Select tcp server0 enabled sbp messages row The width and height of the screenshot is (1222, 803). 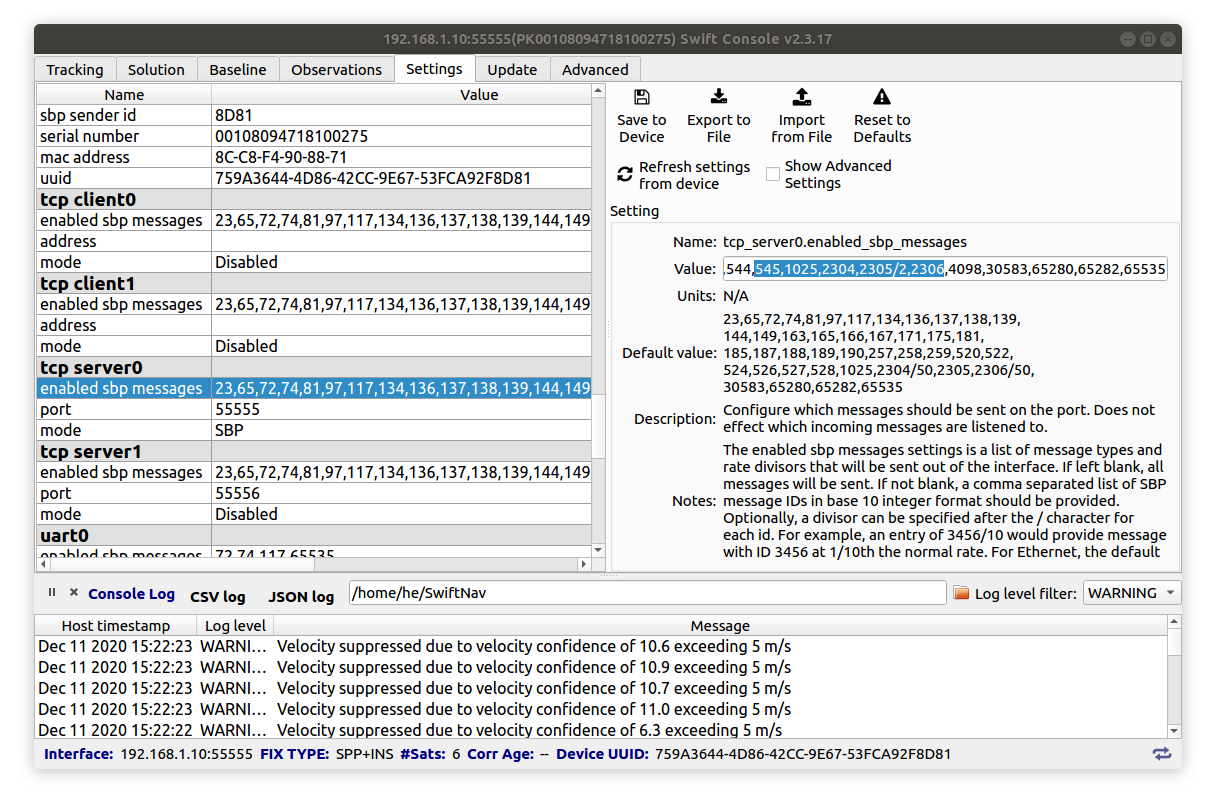(x=314, y=388)
